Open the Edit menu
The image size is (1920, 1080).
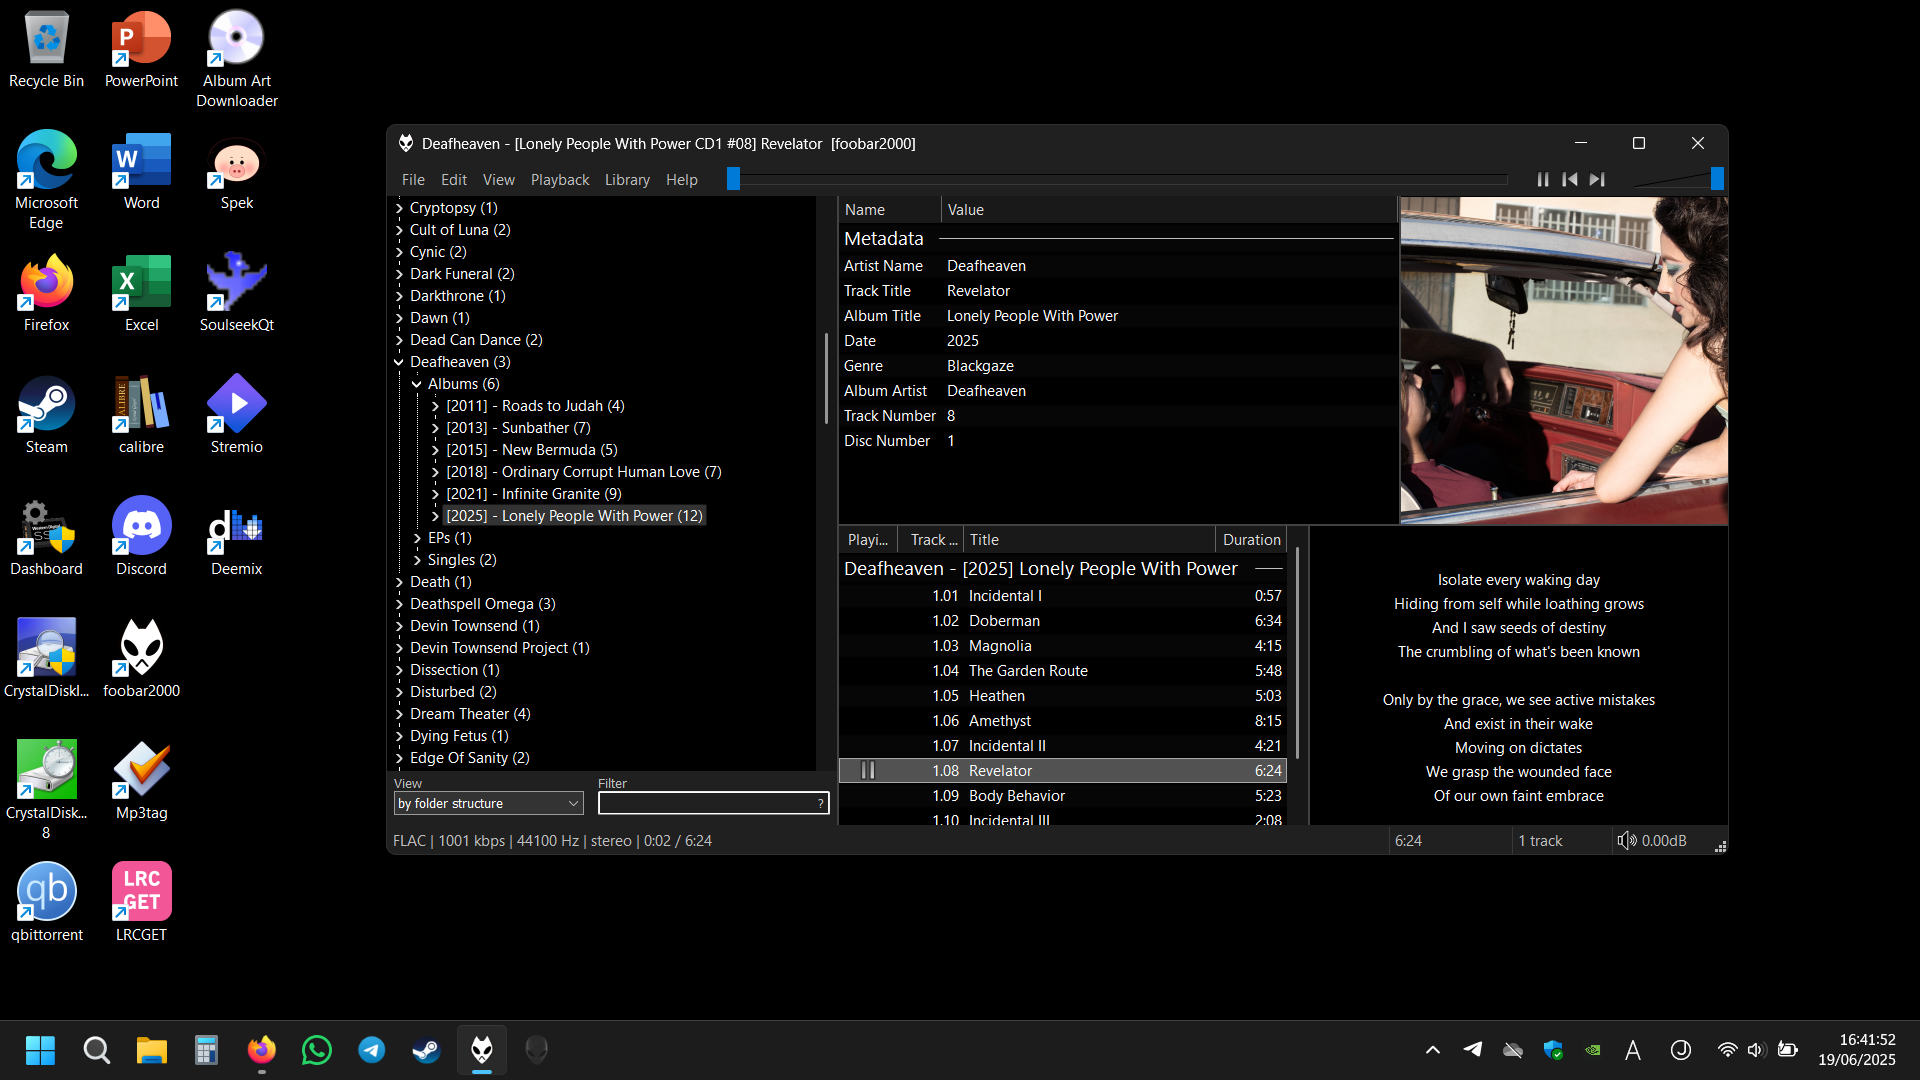[454, 180]
